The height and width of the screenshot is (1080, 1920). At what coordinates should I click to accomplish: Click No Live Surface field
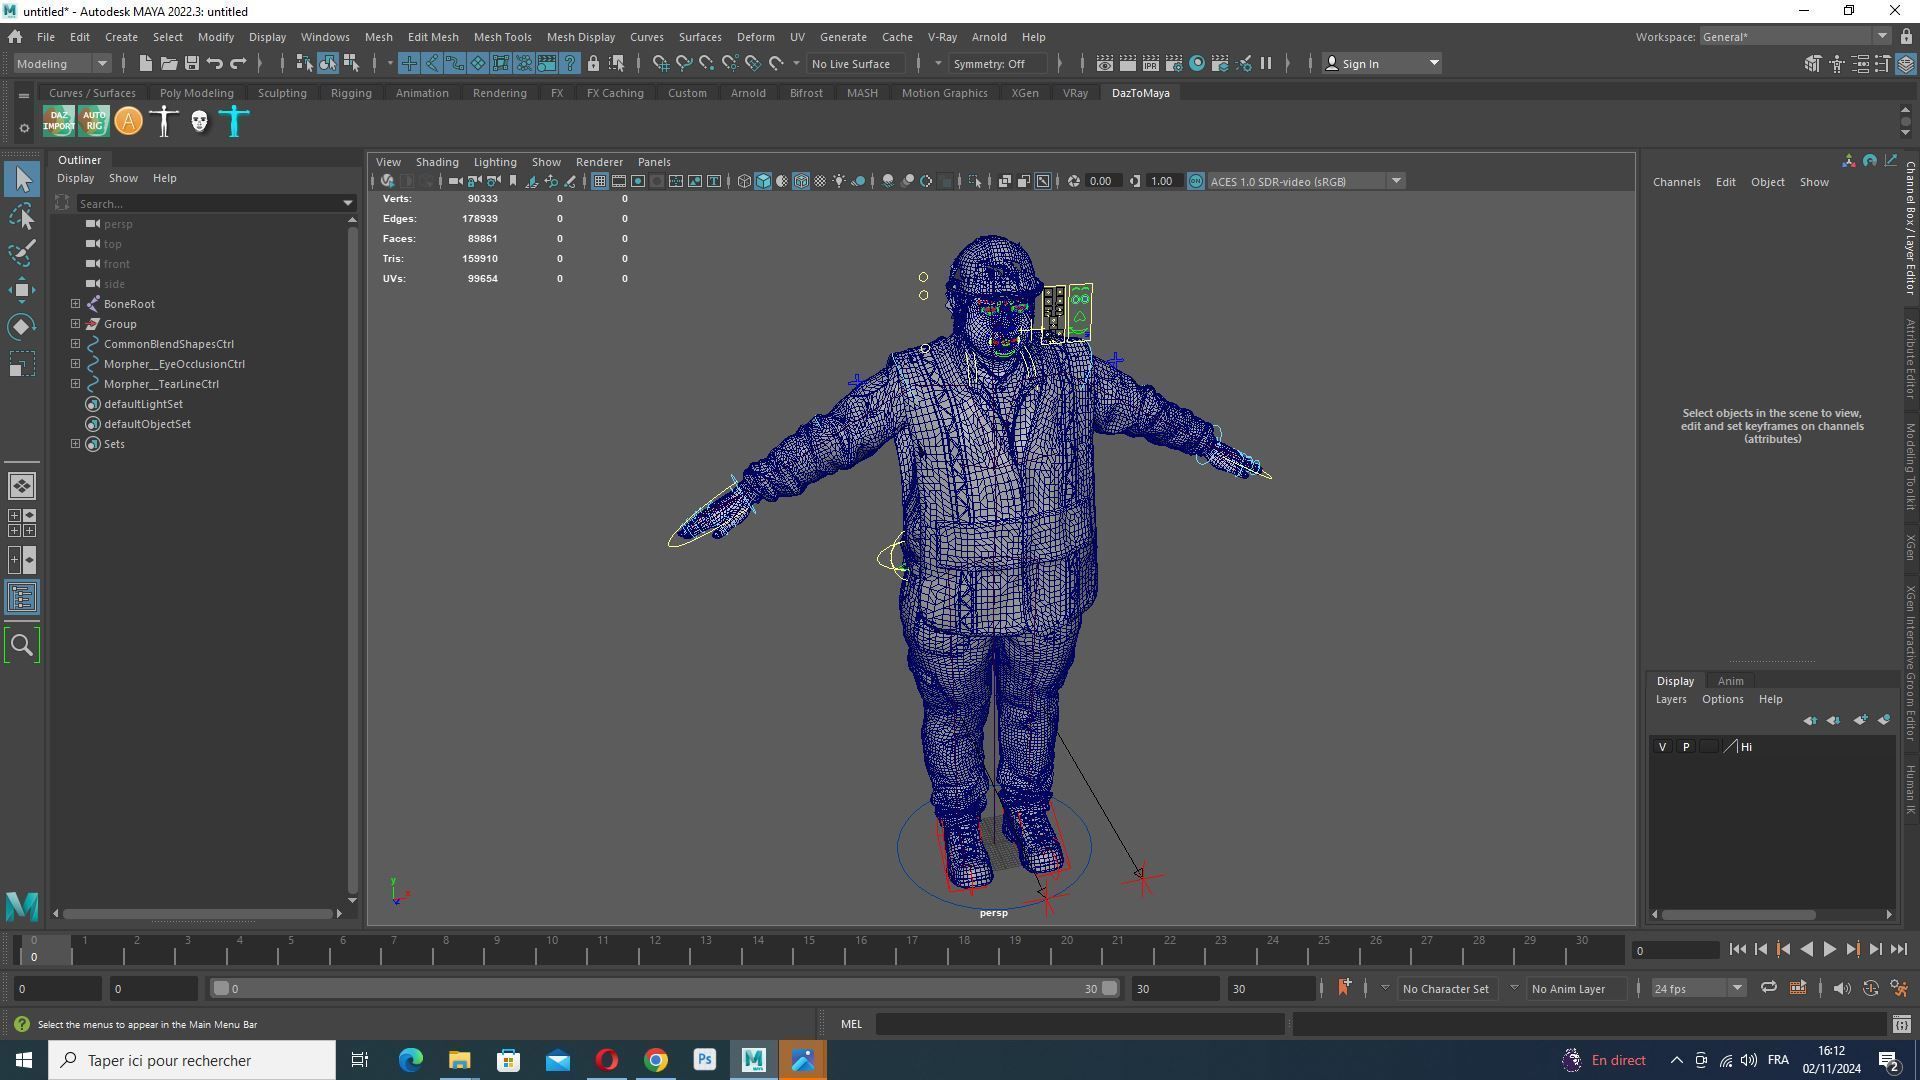pyautogui.click(x=857, y=64)
